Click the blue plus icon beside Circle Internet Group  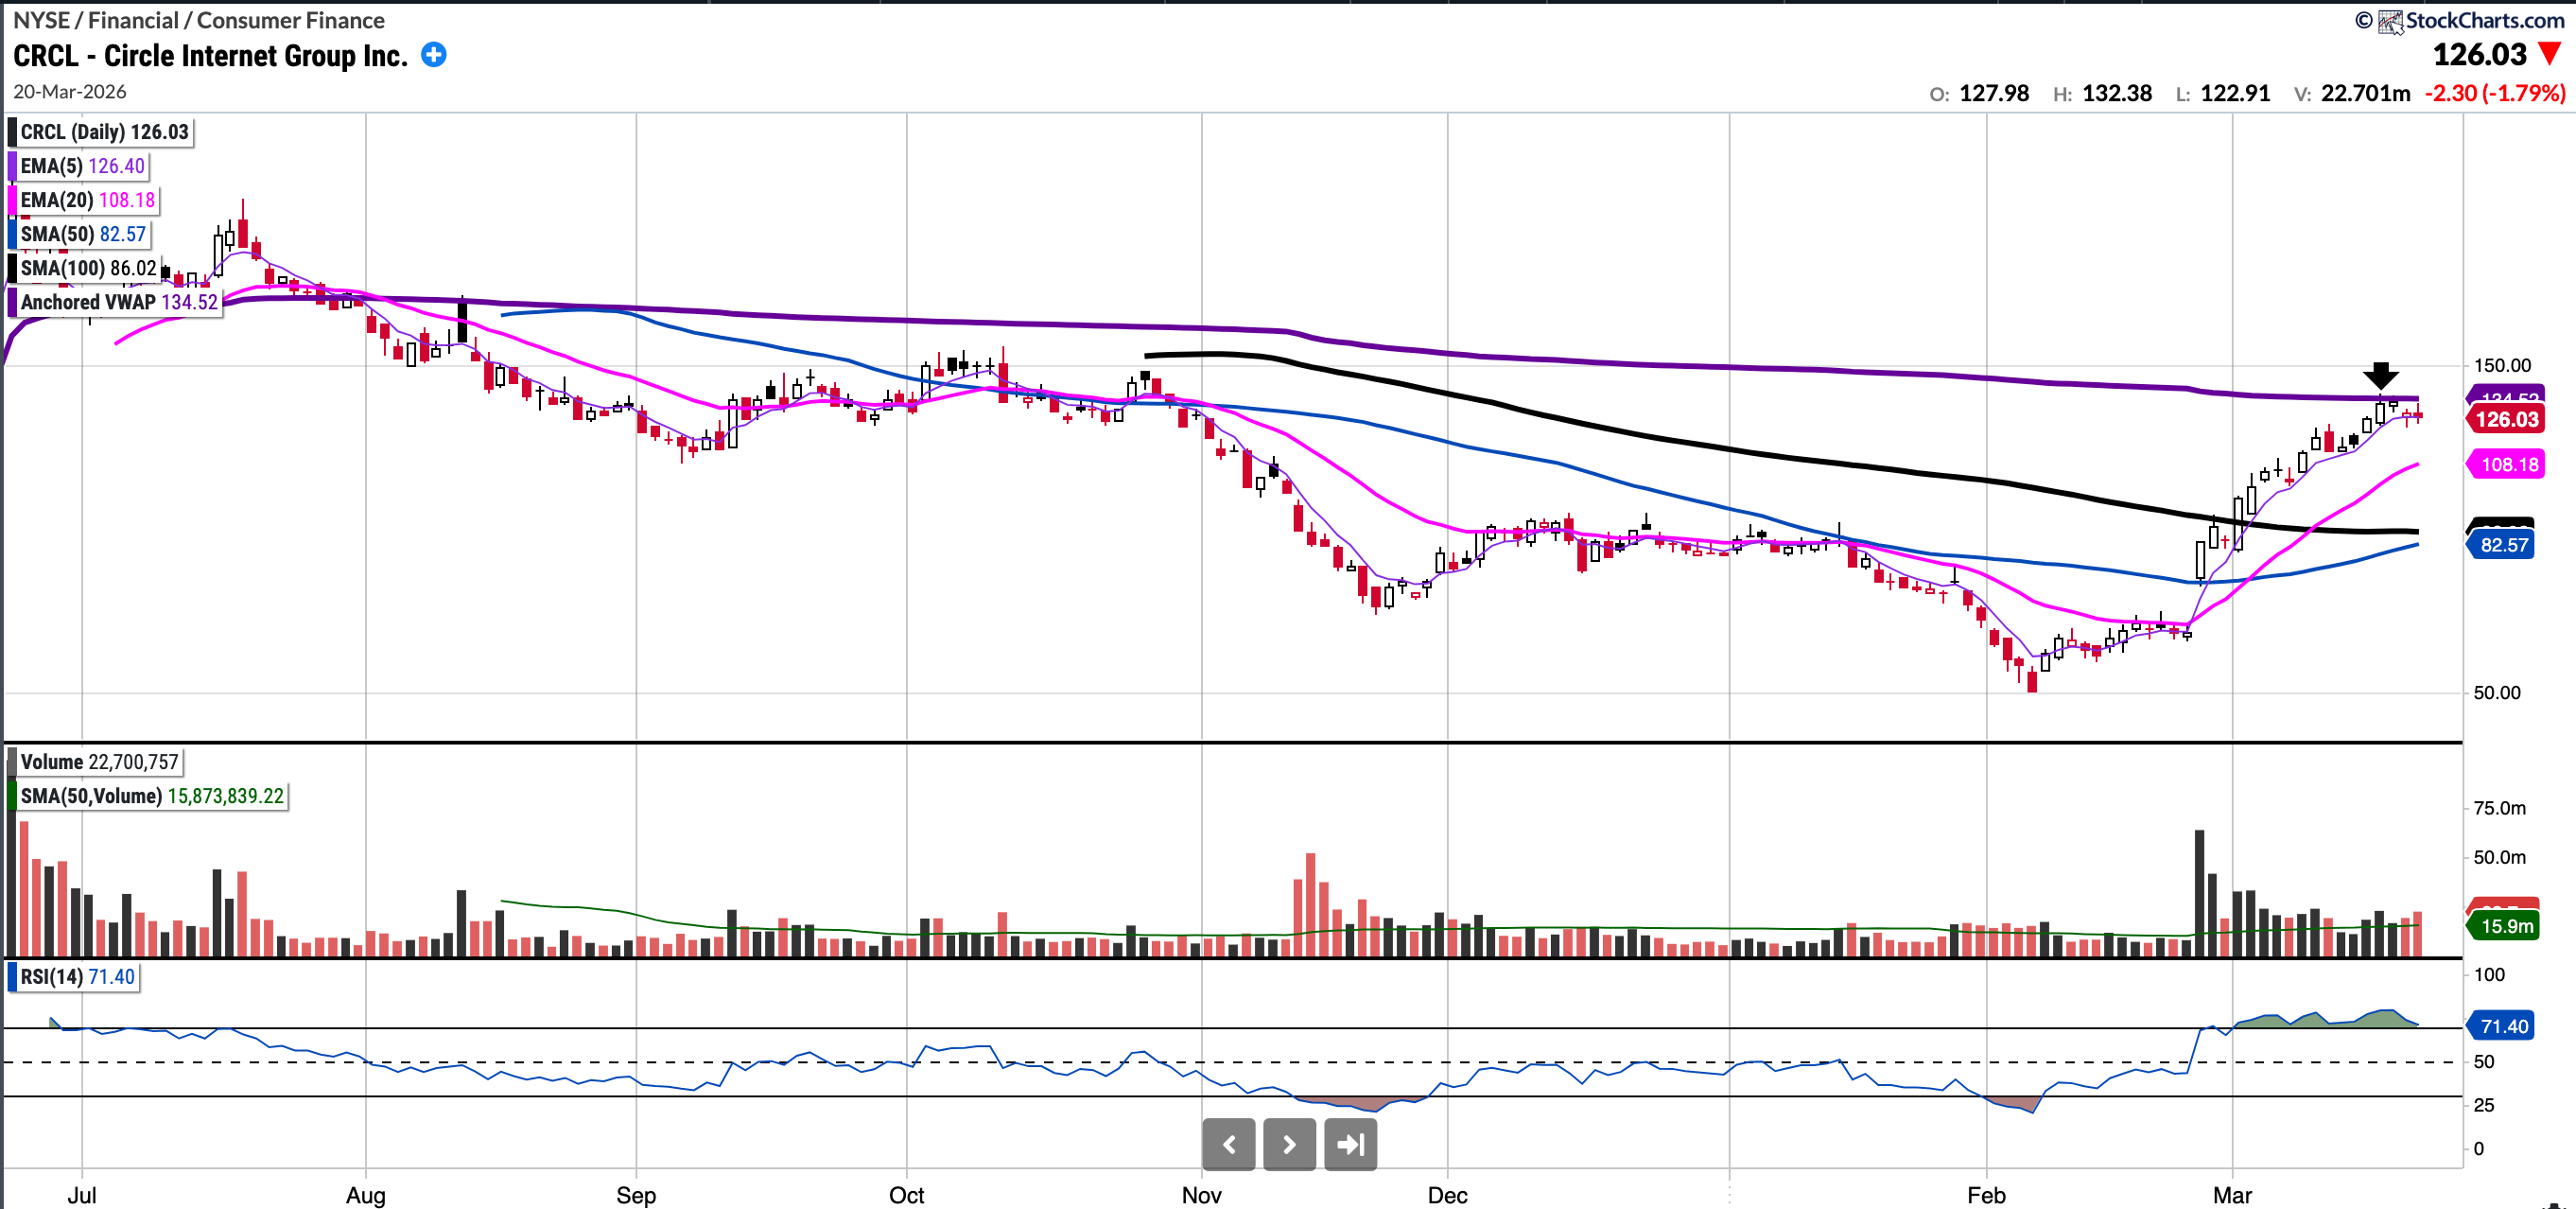pos(433,55)
